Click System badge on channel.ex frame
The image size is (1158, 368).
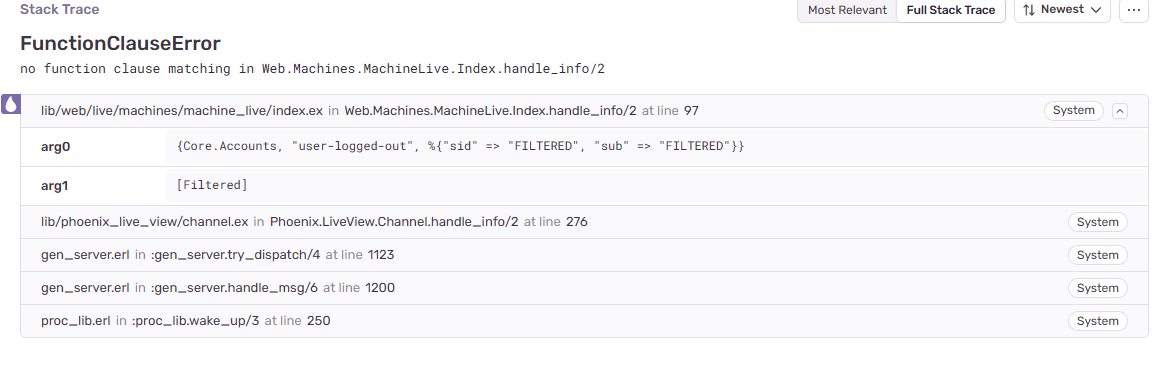1097,222
